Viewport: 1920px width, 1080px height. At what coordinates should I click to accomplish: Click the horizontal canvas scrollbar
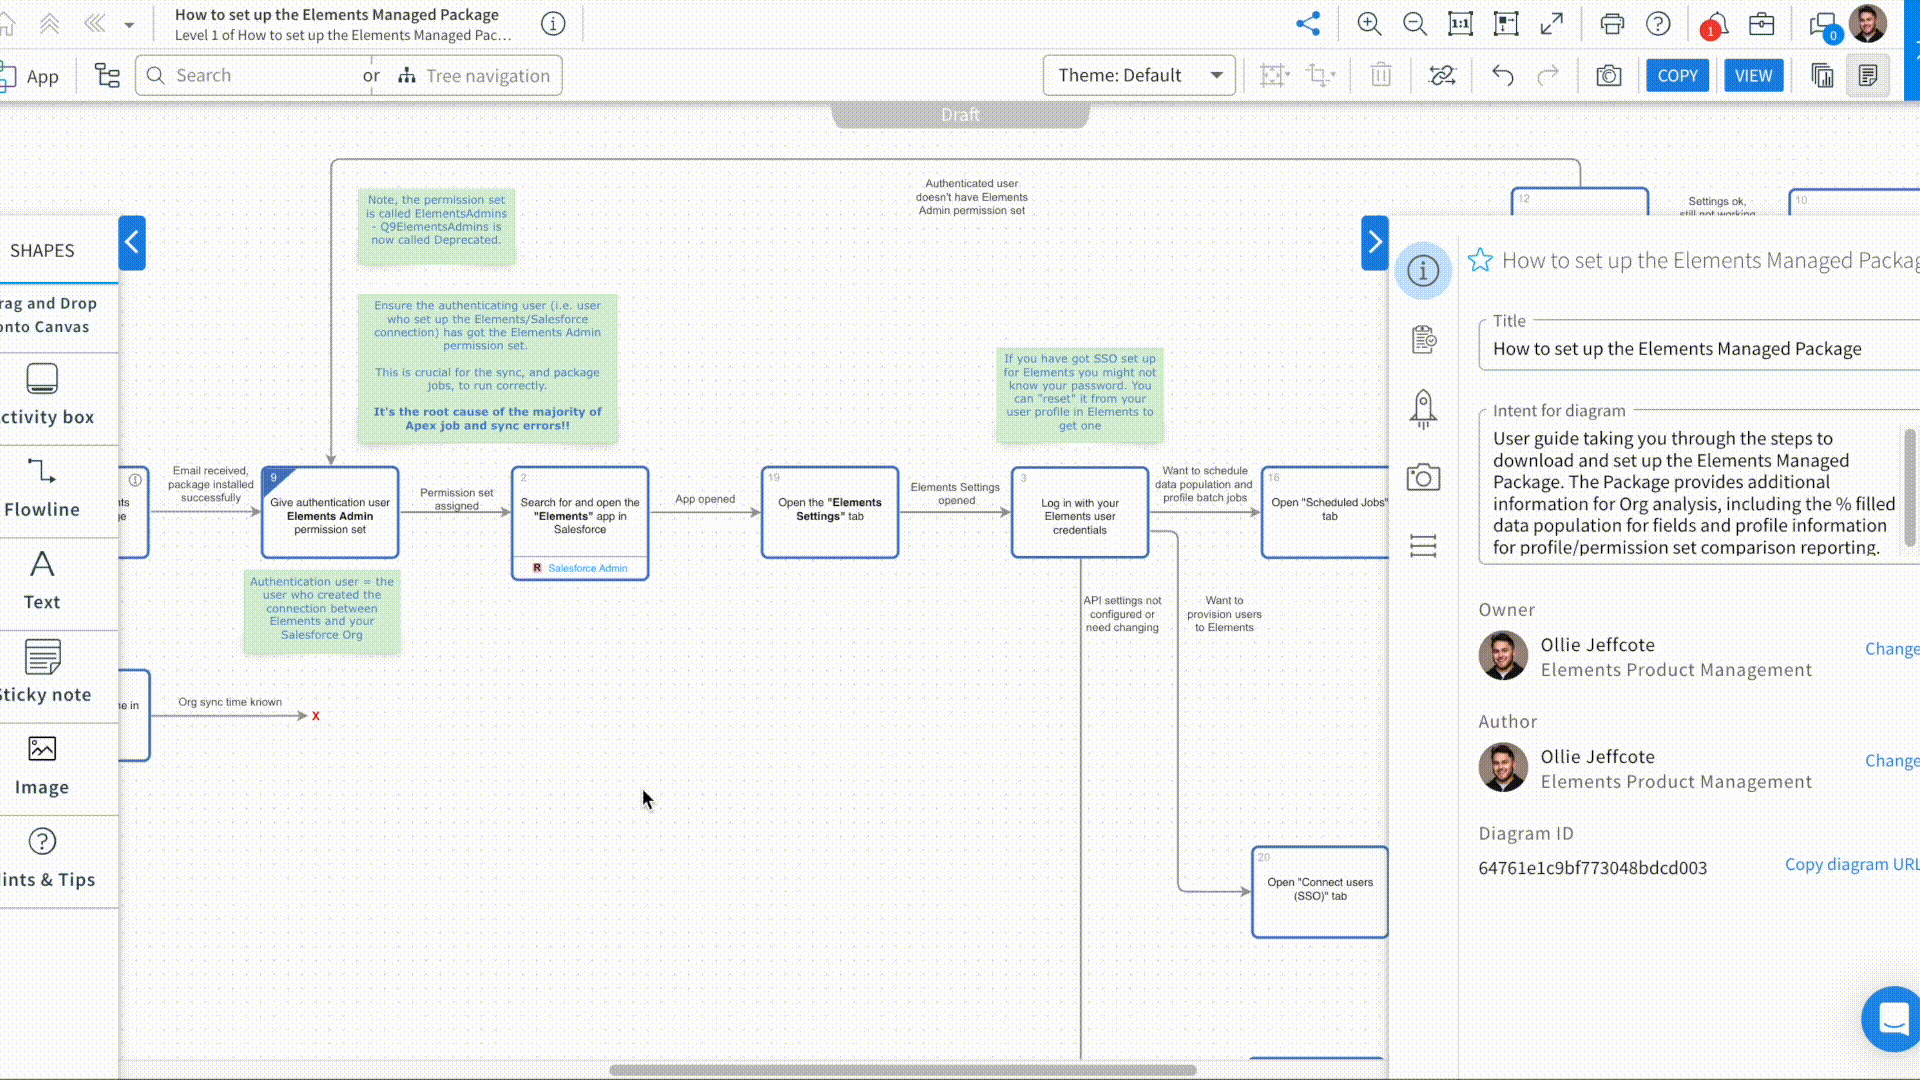tap(902, 1070)
